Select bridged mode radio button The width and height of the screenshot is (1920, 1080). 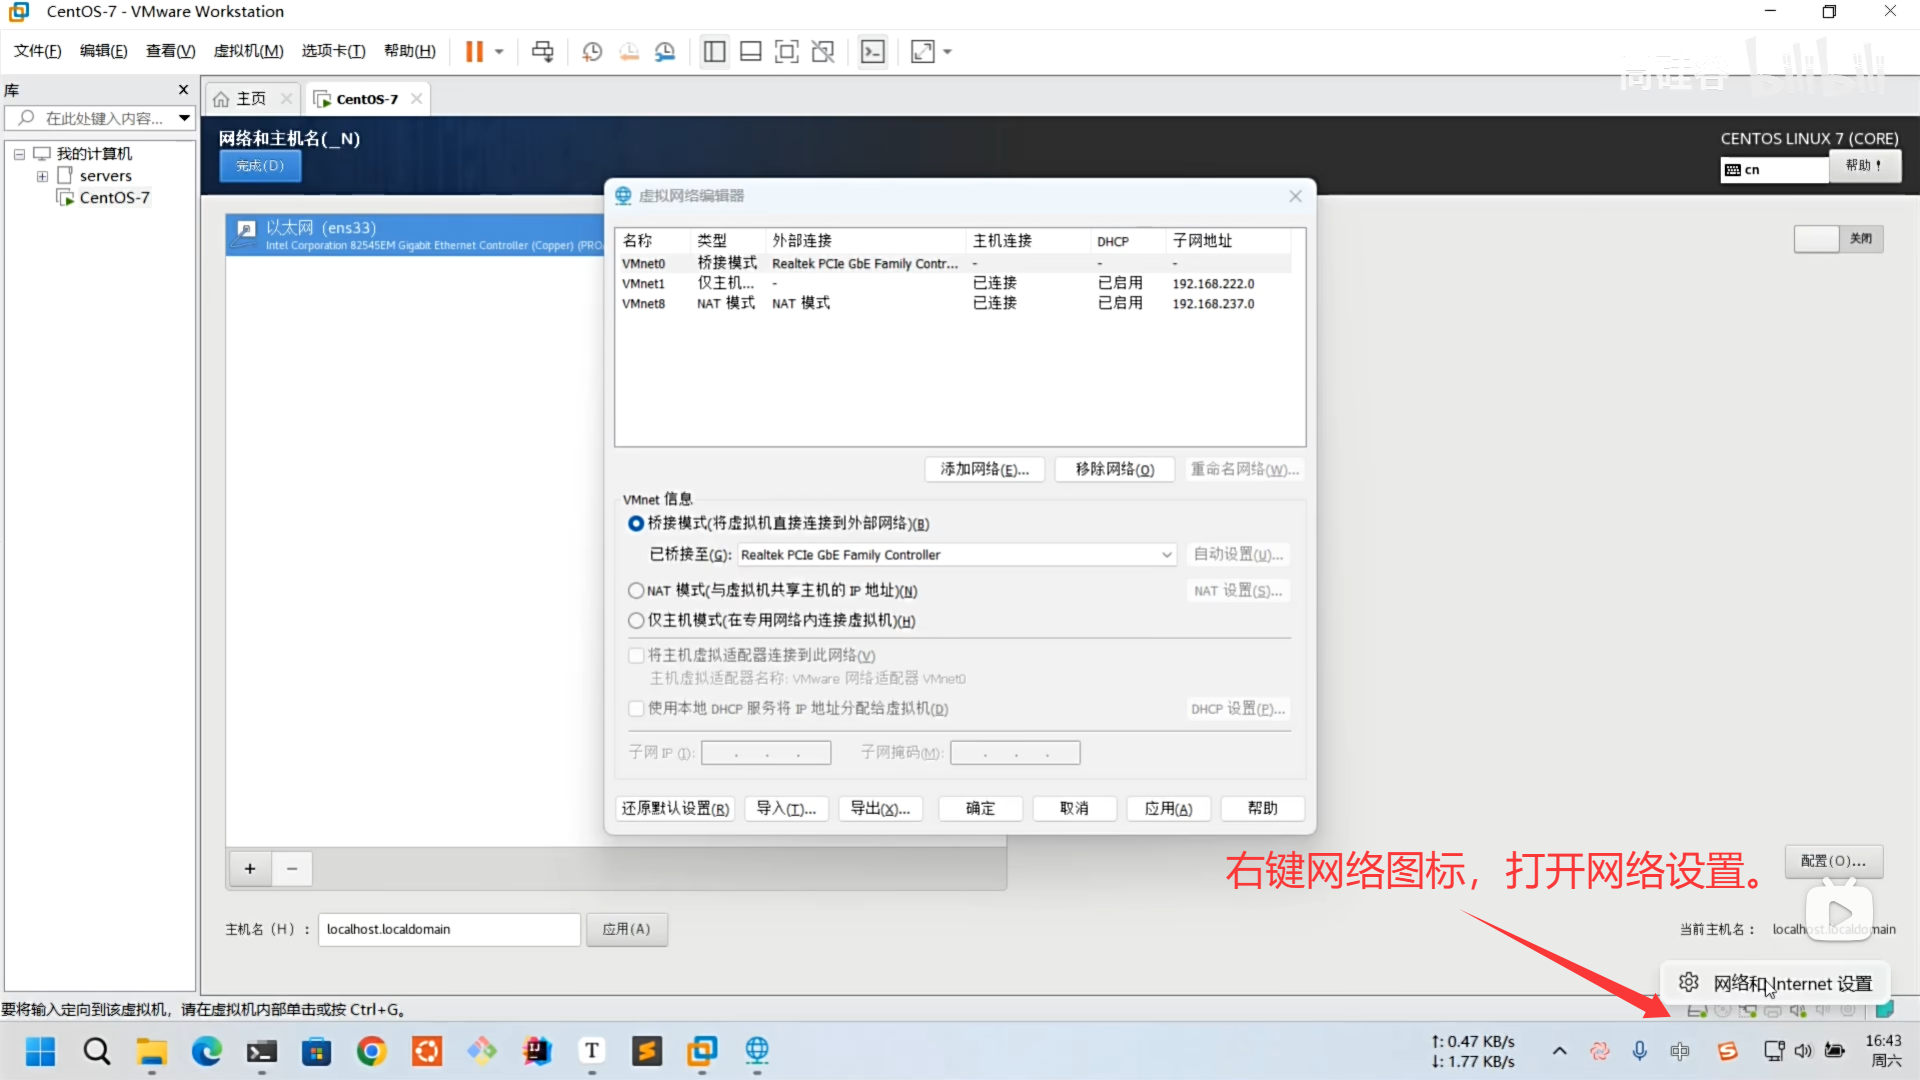tap(636, 524)
